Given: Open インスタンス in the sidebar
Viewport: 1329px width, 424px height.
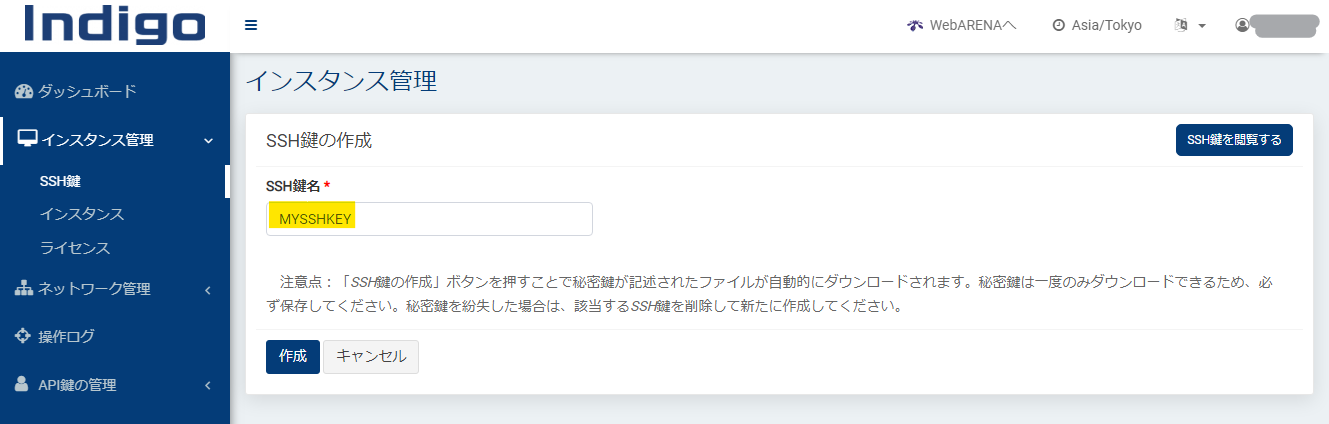Looking at the screenshot, I should pyautogui.click(x=82, y=214).
